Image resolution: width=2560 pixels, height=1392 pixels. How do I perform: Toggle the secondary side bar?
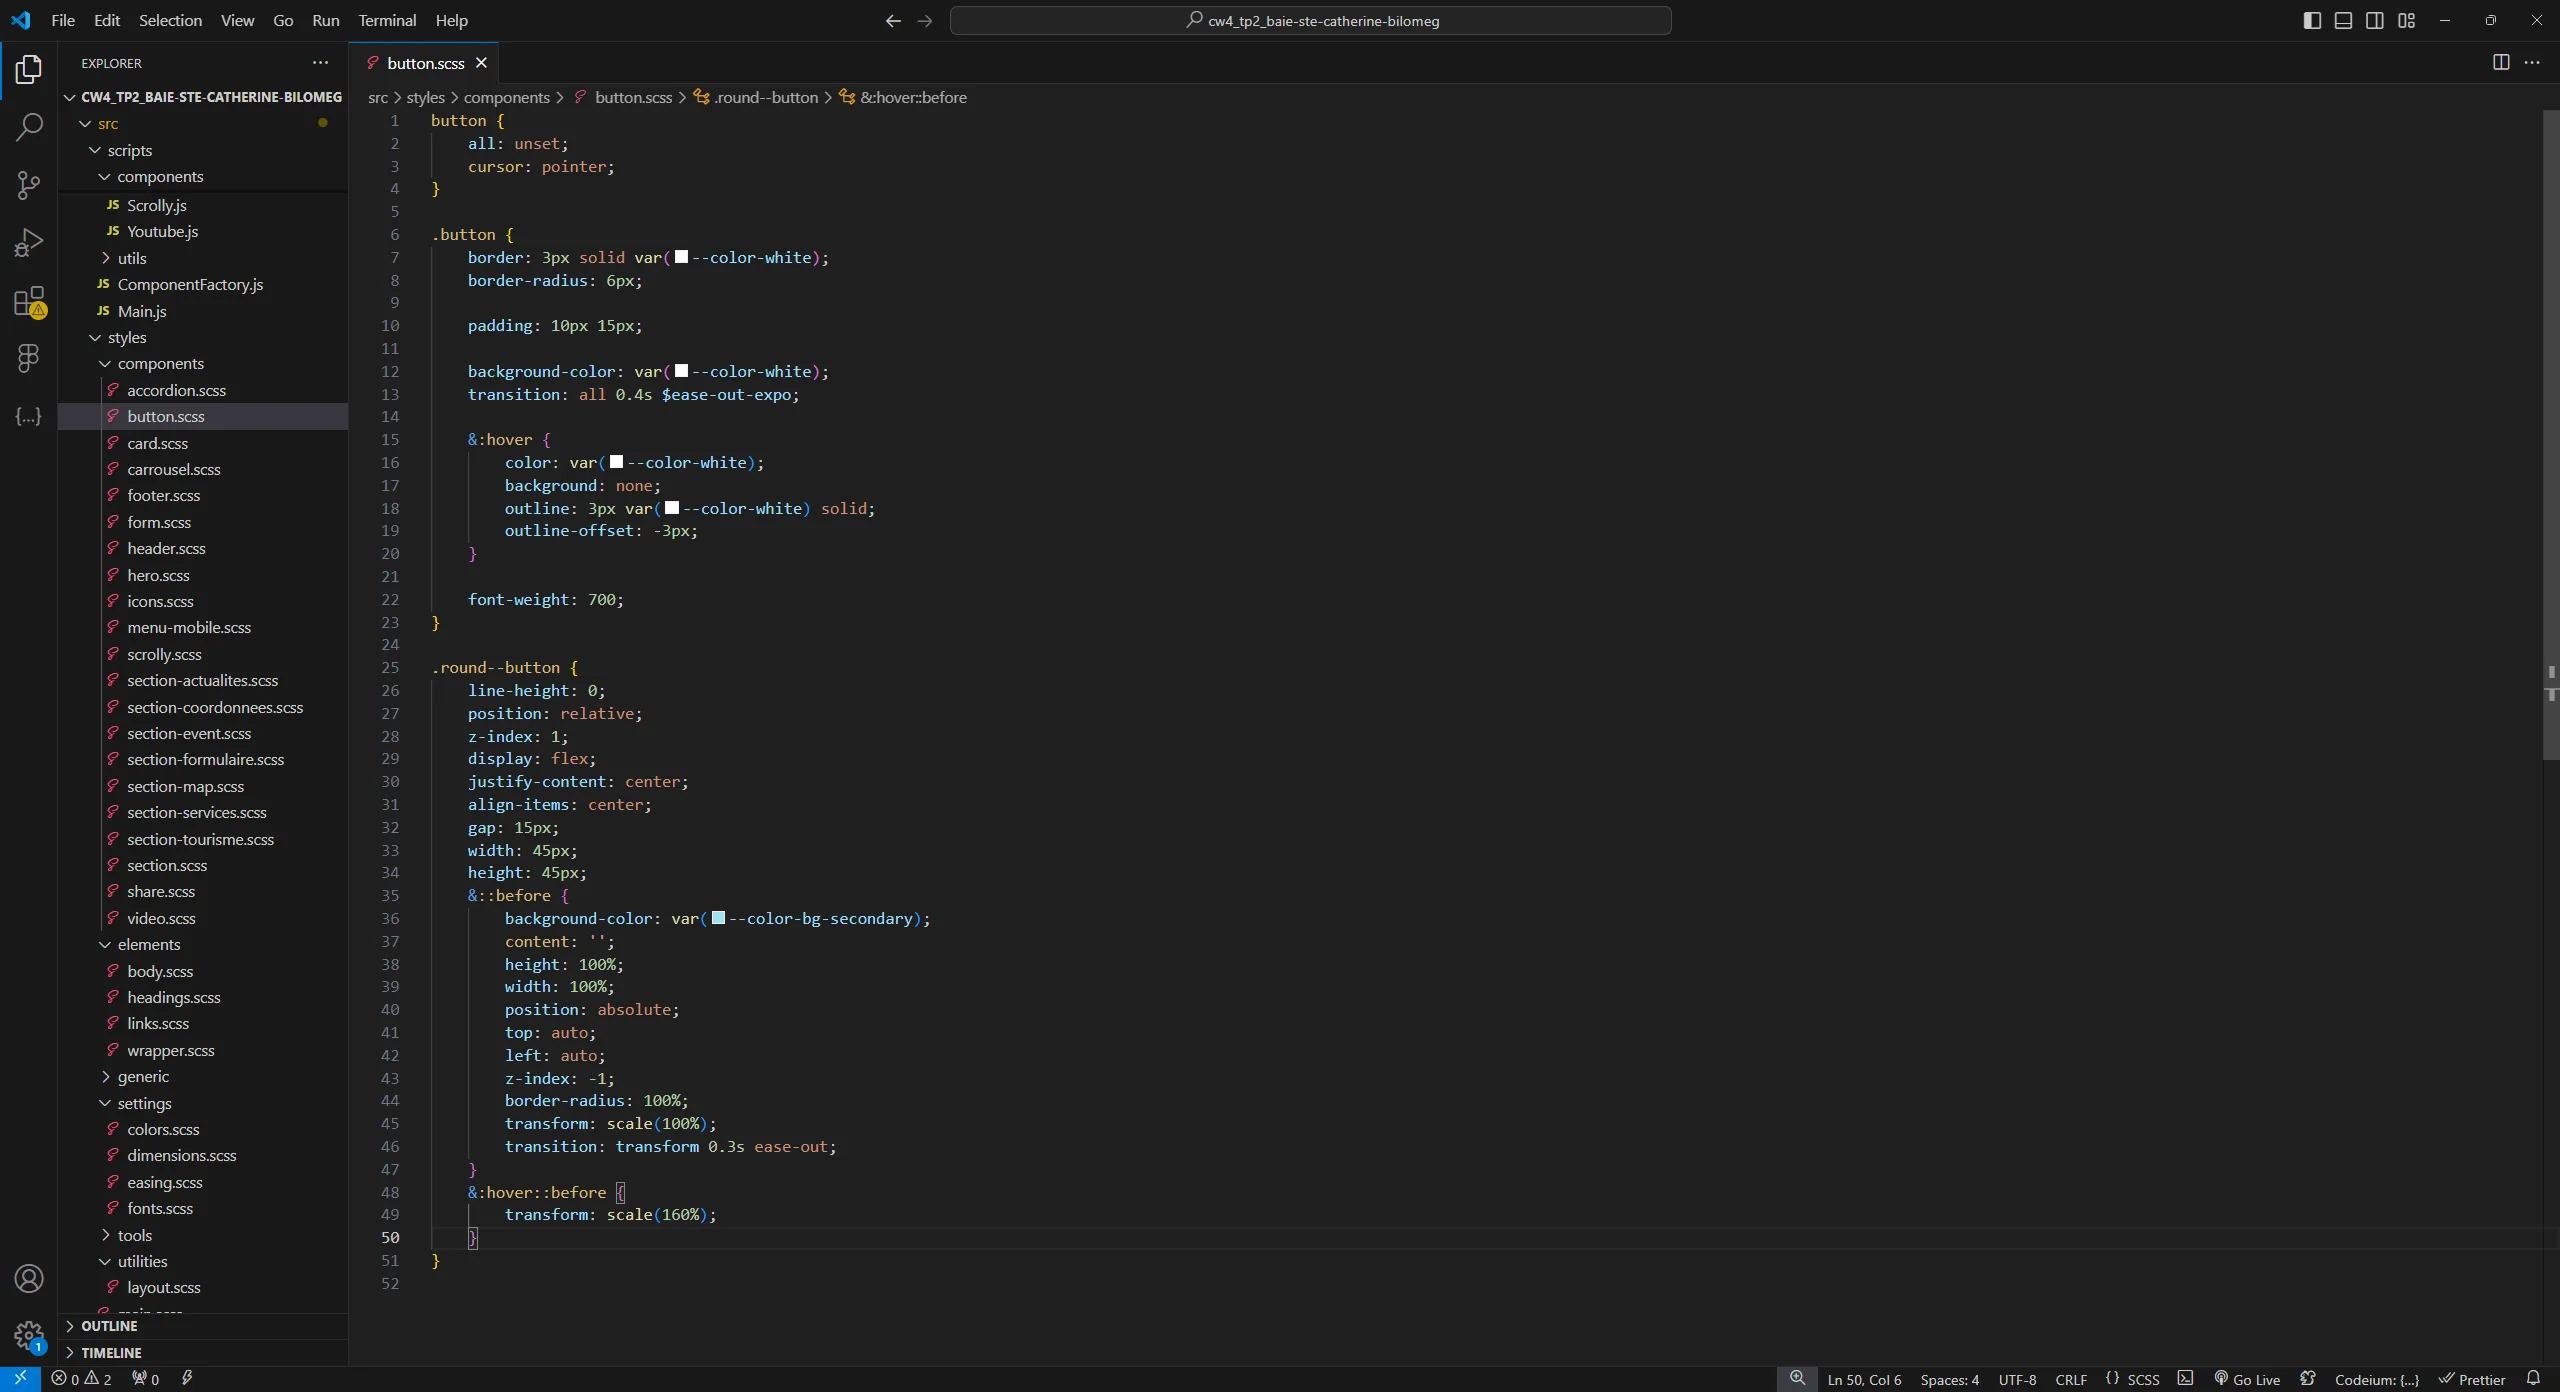(x=2375, y=20)
